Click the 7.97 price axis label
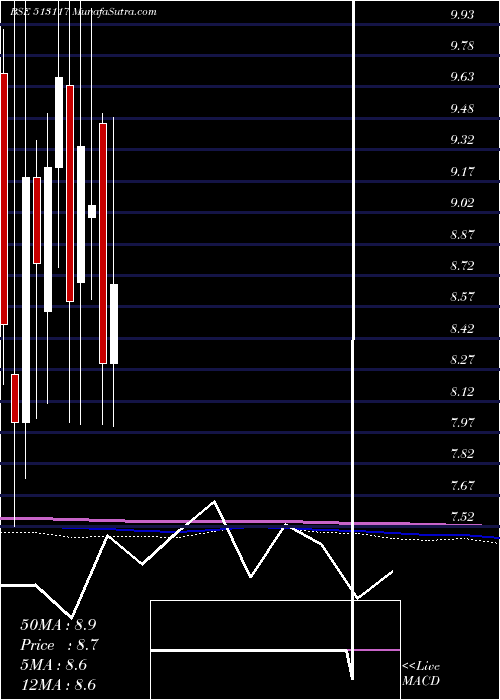The image size is (500, 700). pos(462,423)
